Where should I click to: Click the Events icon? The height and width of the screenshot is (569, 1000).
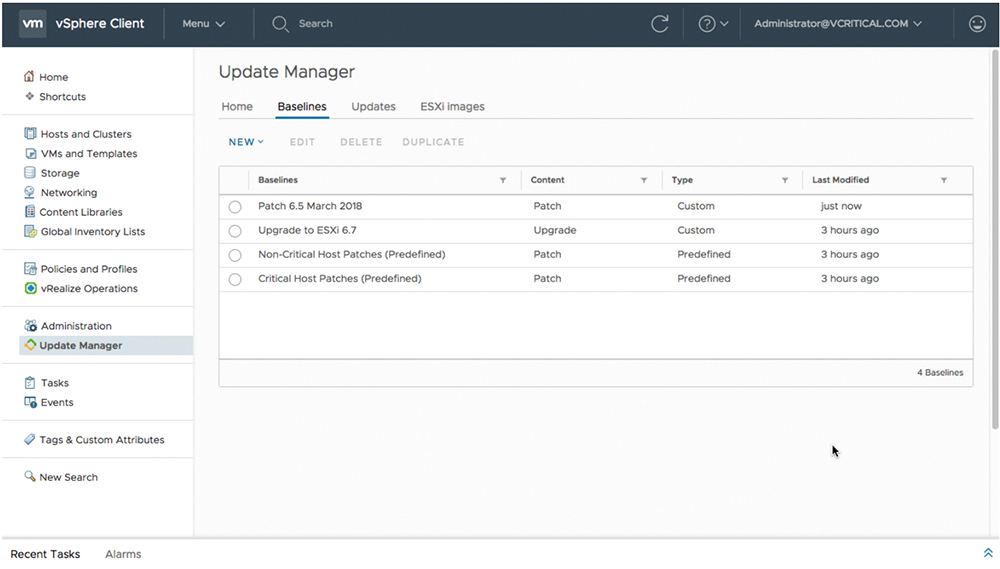[x=30, y=402]
